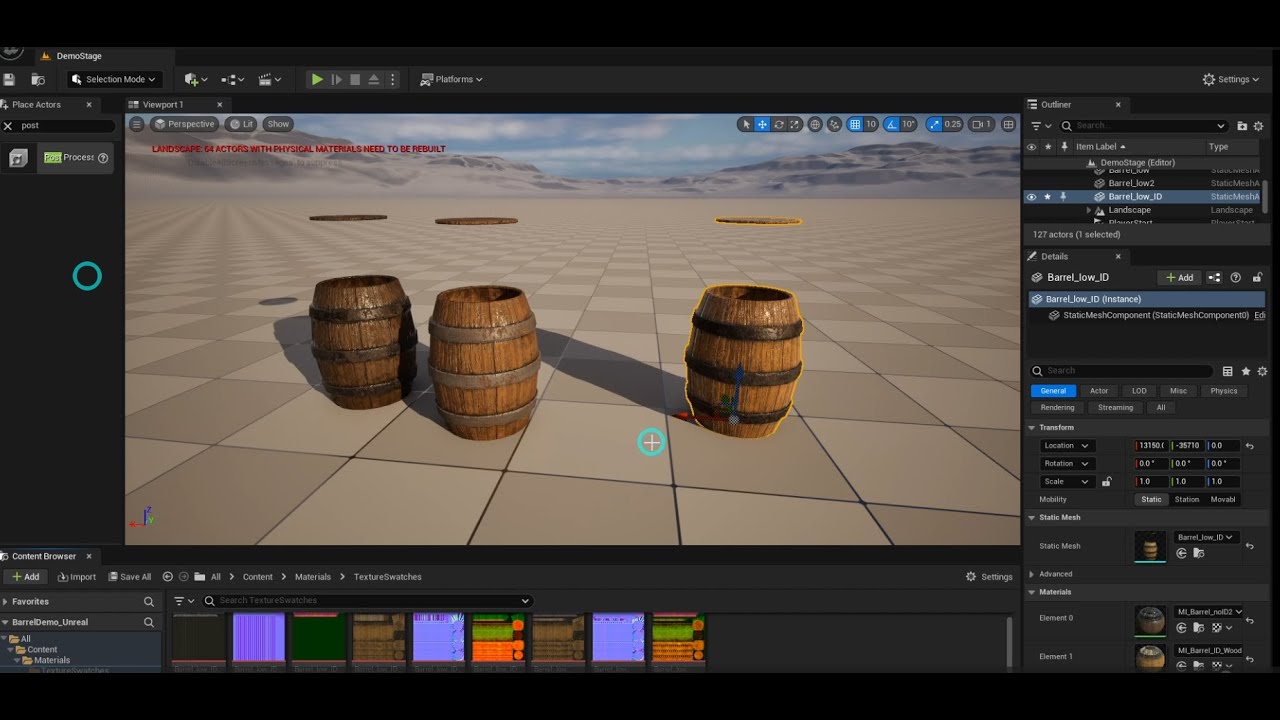The image size is (1280, 720).
Task: Select the Outliner tab
Action: coord(1056,104)
